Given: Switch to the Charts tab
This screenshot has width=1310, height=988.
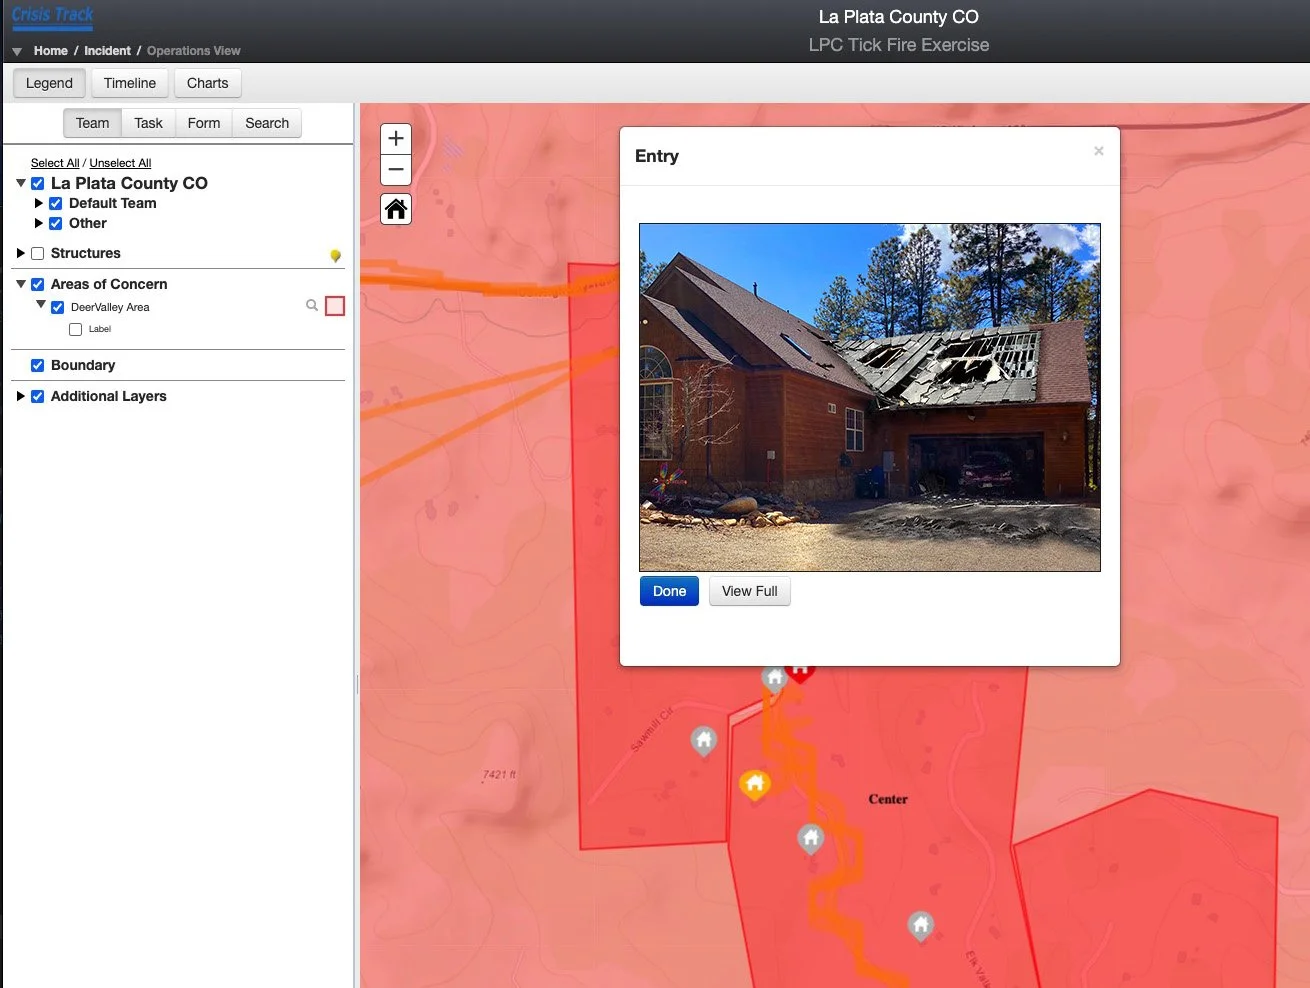Looking at the screenshot, I should coord(208,83).
